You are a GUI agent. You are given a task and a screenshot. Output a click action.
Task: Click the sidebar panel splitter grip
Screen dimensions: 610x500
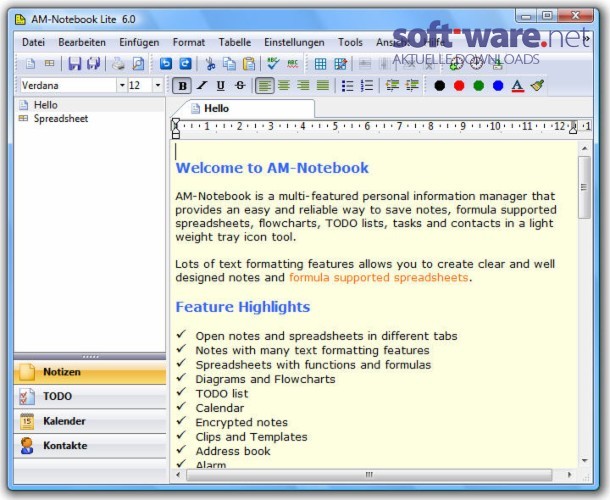pyautogui.click(x=90, y=356)
